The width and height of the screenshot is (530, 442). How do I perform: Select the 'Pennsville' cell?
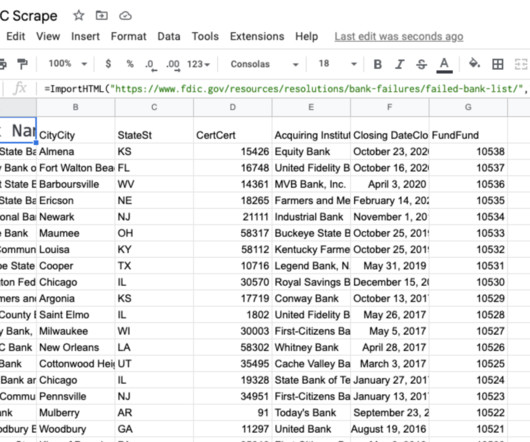(x=76, y=396)
